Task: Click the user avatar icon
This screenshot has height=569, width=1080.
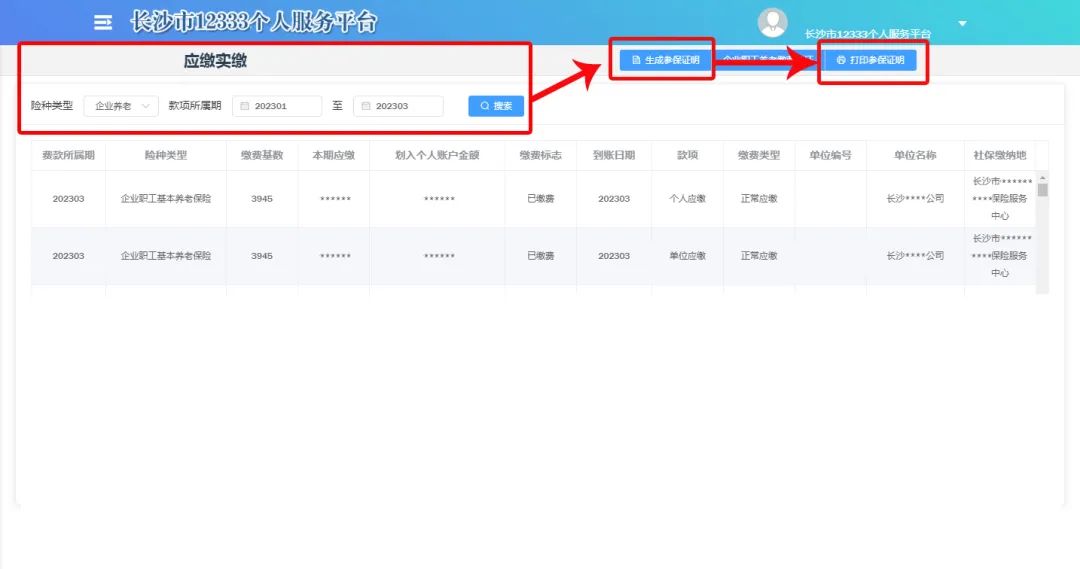Action: (772, 22)
